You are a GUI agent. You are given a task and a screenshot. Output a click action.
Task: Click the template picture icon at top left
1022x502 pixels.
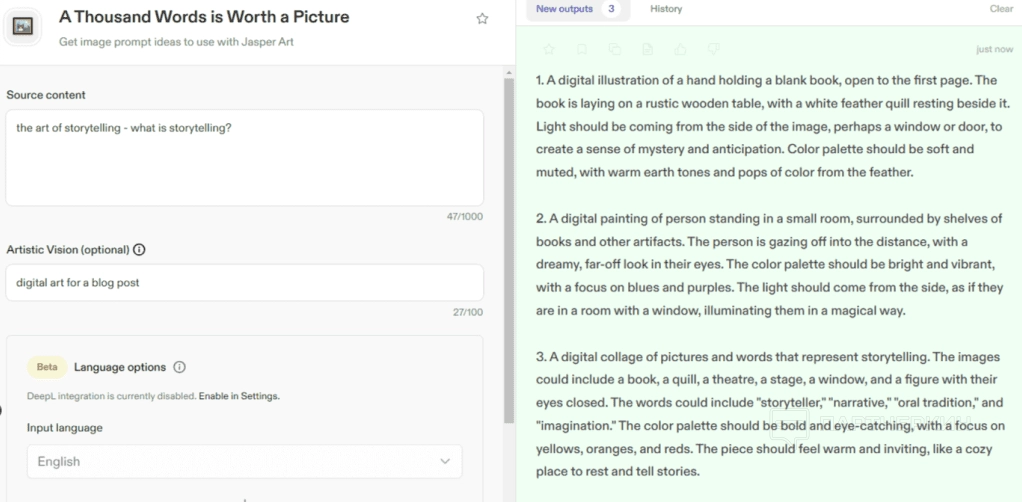click(x=20, y=26)
